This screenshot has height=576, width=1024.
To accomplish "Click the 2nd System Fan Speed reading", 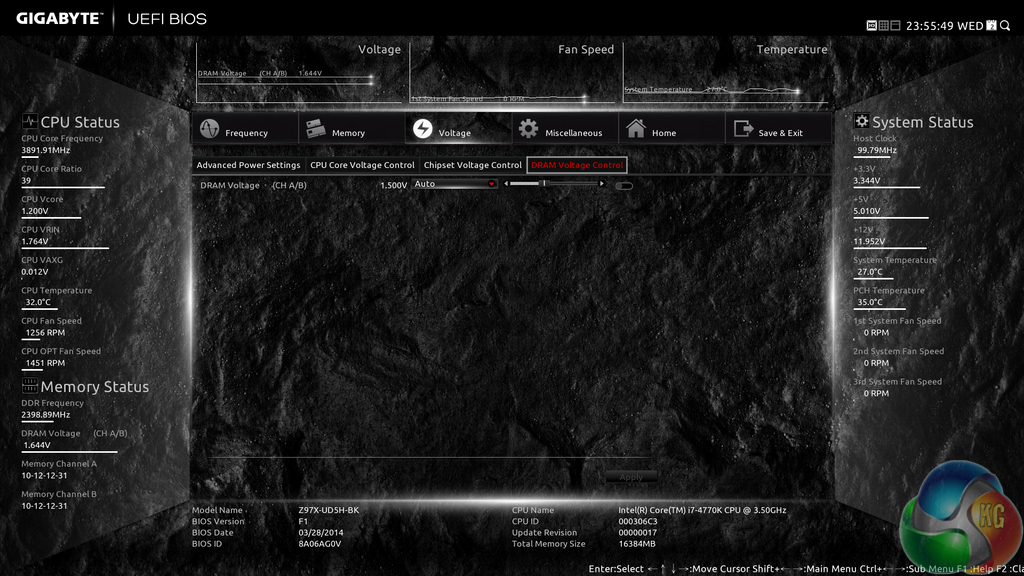I will [876, 363].
